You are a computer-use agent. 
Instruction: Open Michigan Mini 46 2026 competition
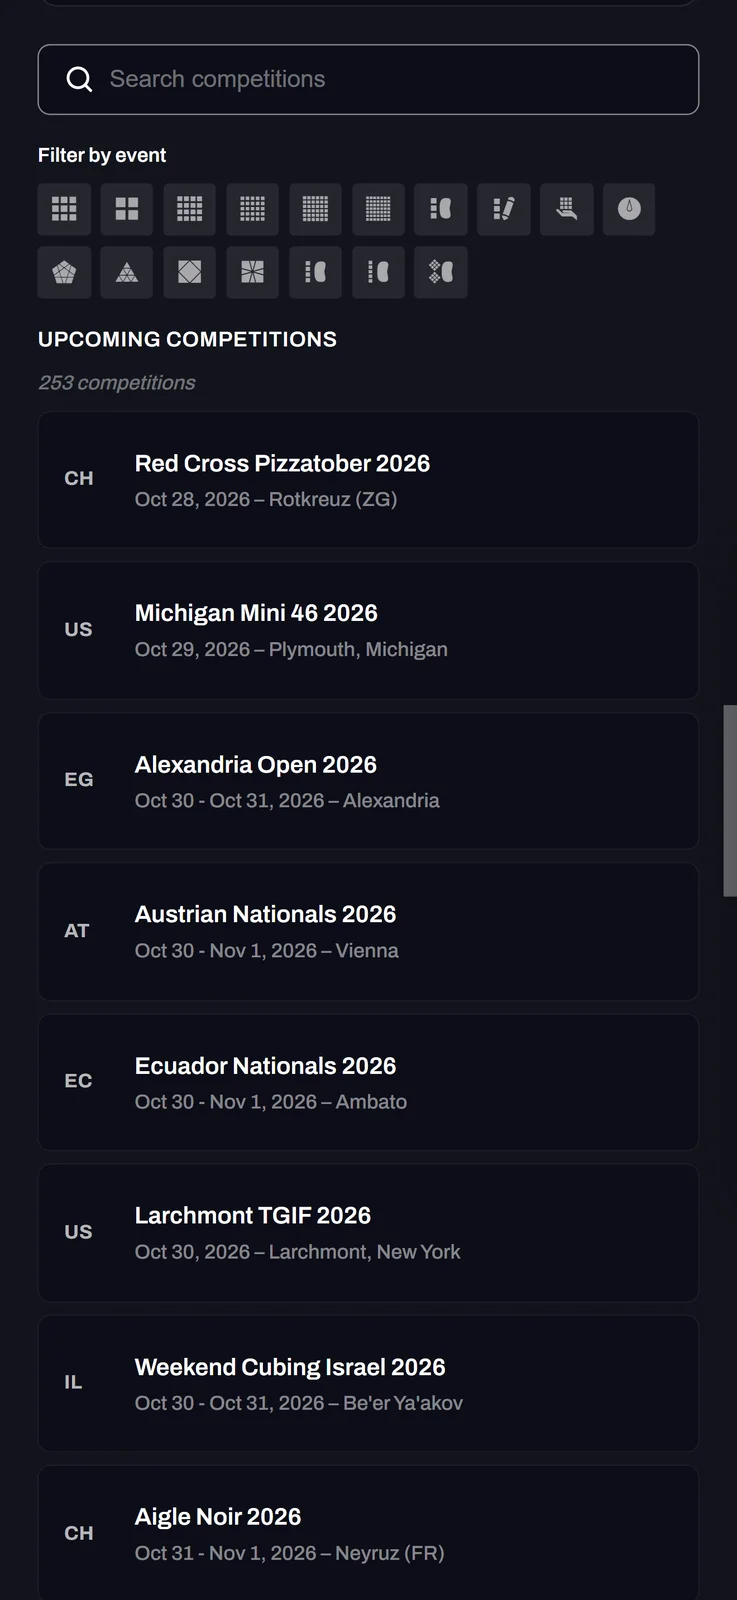(368, 630)
